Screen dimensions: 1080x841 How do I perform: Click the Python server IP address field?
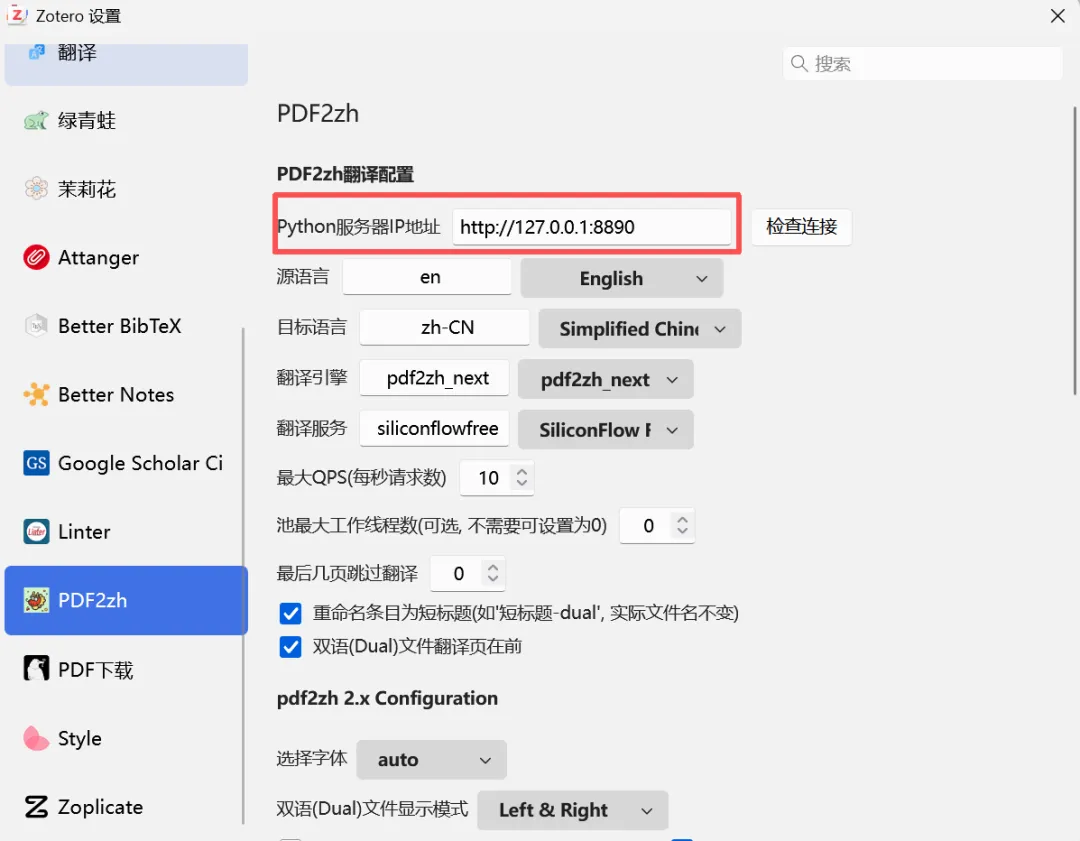(x=592, y=227)
